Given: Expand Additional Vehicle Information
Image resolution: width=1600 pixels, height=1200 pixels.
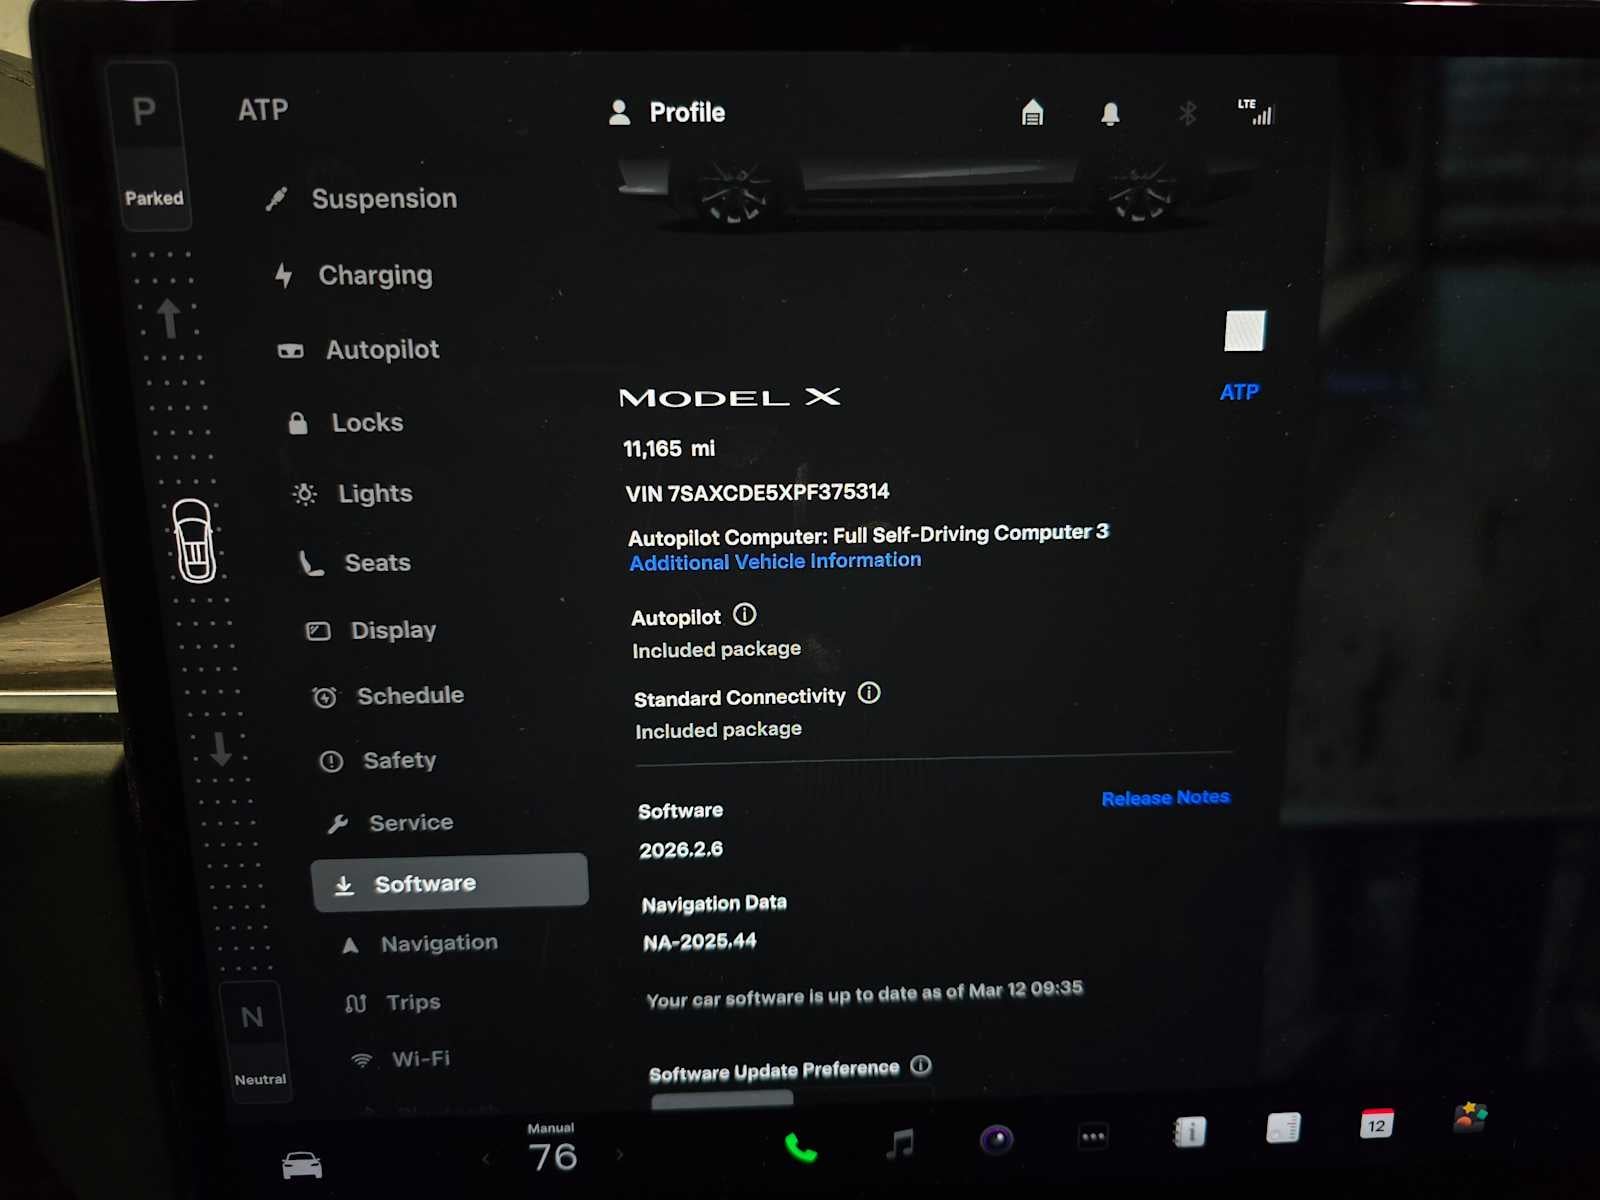Looking at the screenshot, I should coord(774,560).
